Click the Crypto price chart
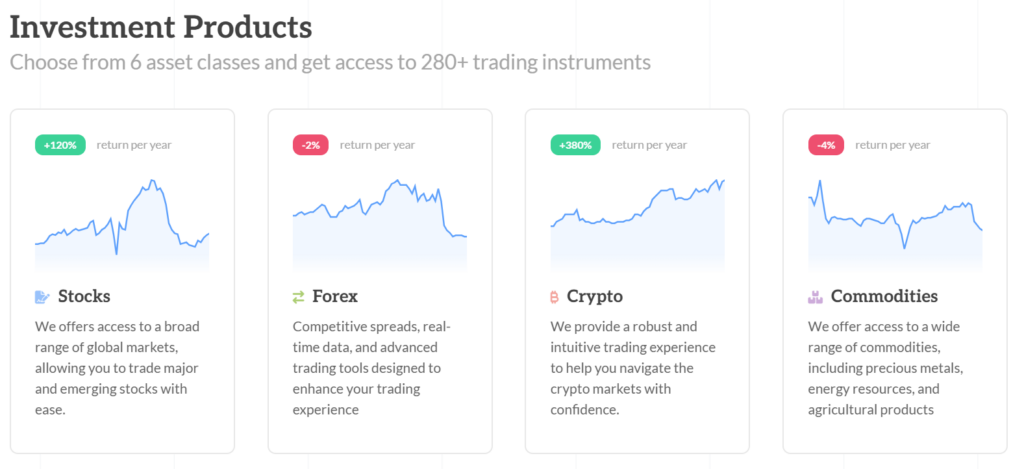Screen dimensions: 1024x469 [637, 225]
